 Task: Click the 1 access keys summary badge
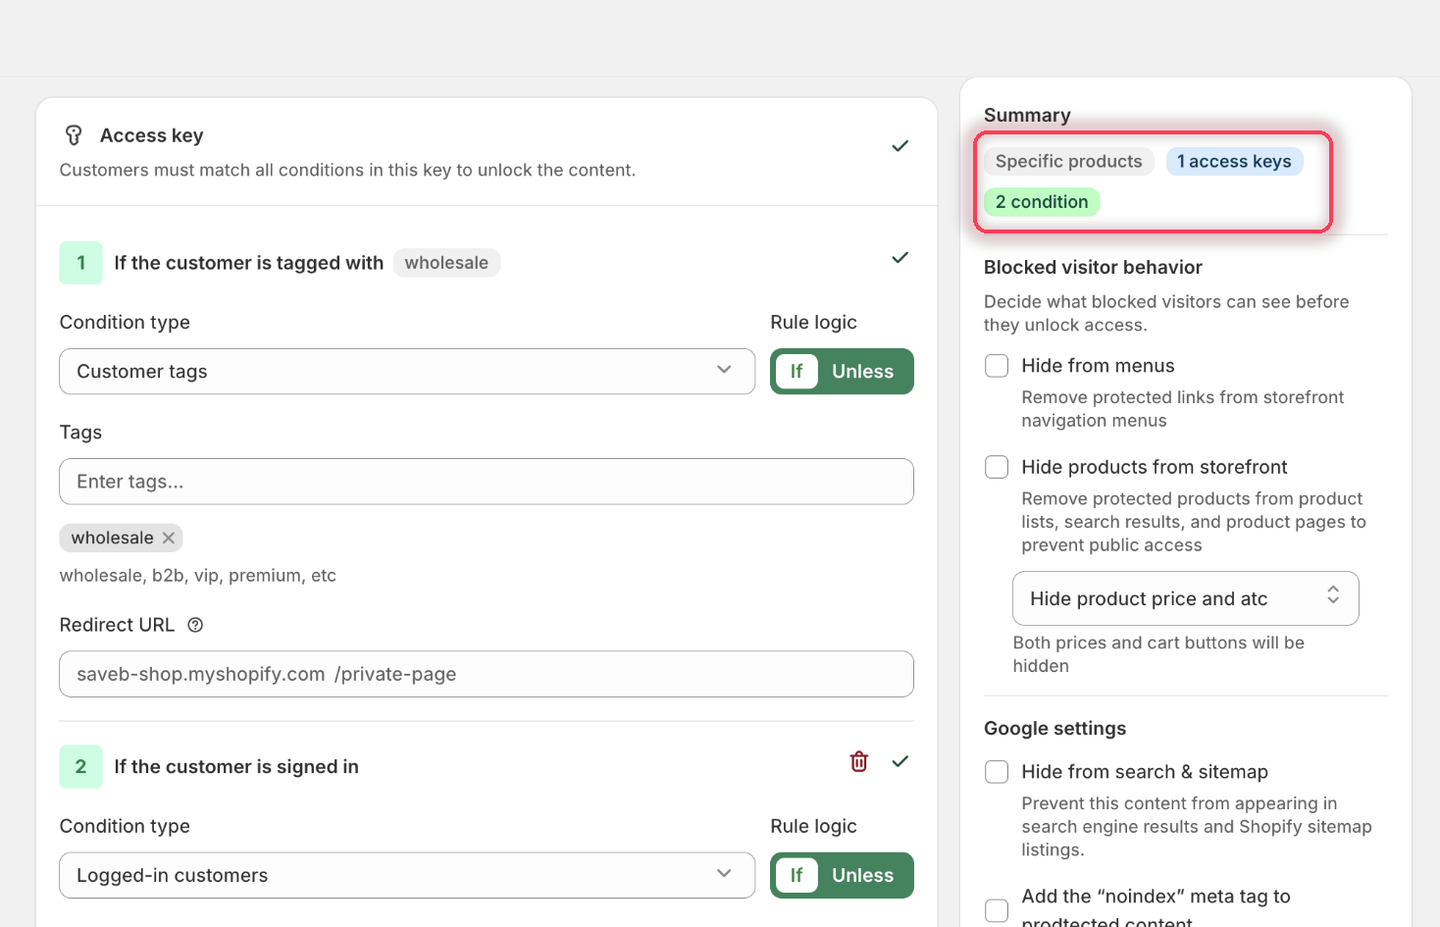(x=1234, y=161)
